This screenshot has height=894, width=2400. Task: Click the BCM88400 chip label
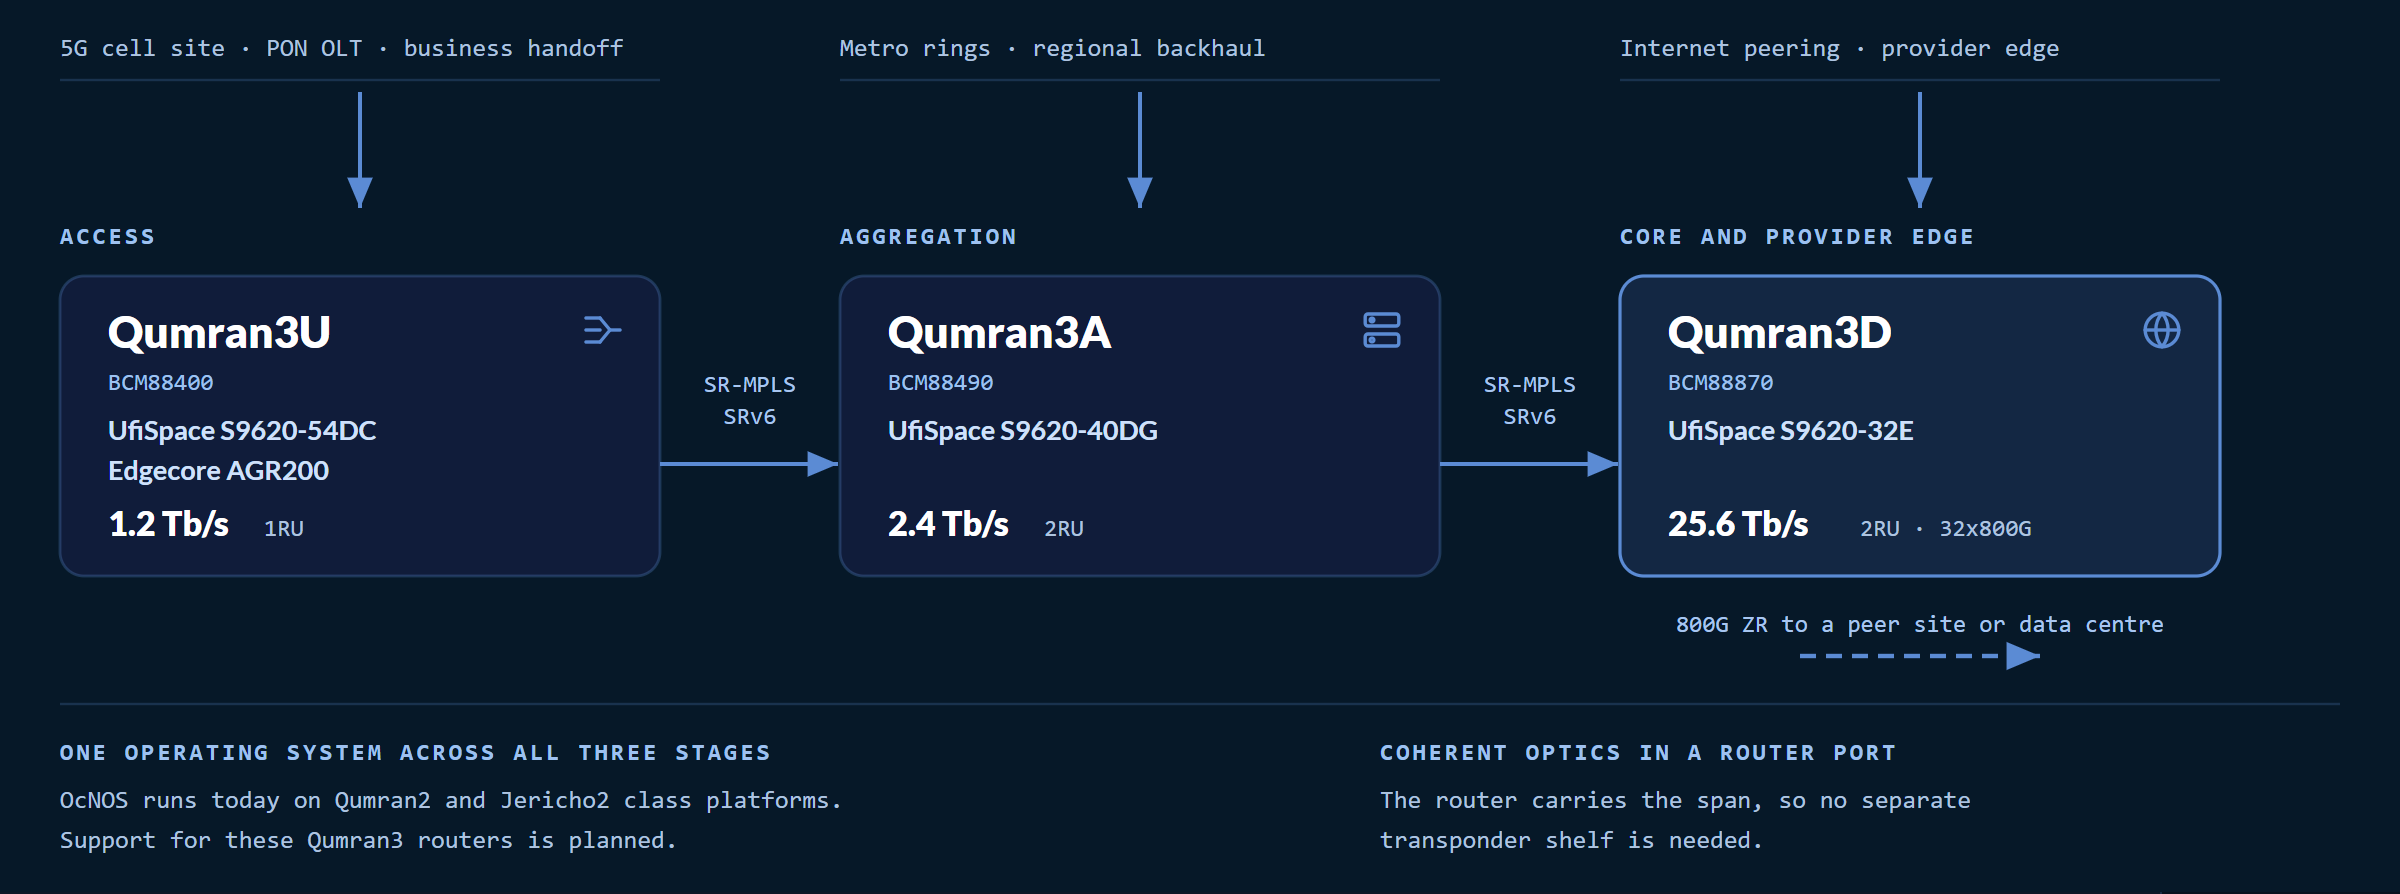(160, 383)
